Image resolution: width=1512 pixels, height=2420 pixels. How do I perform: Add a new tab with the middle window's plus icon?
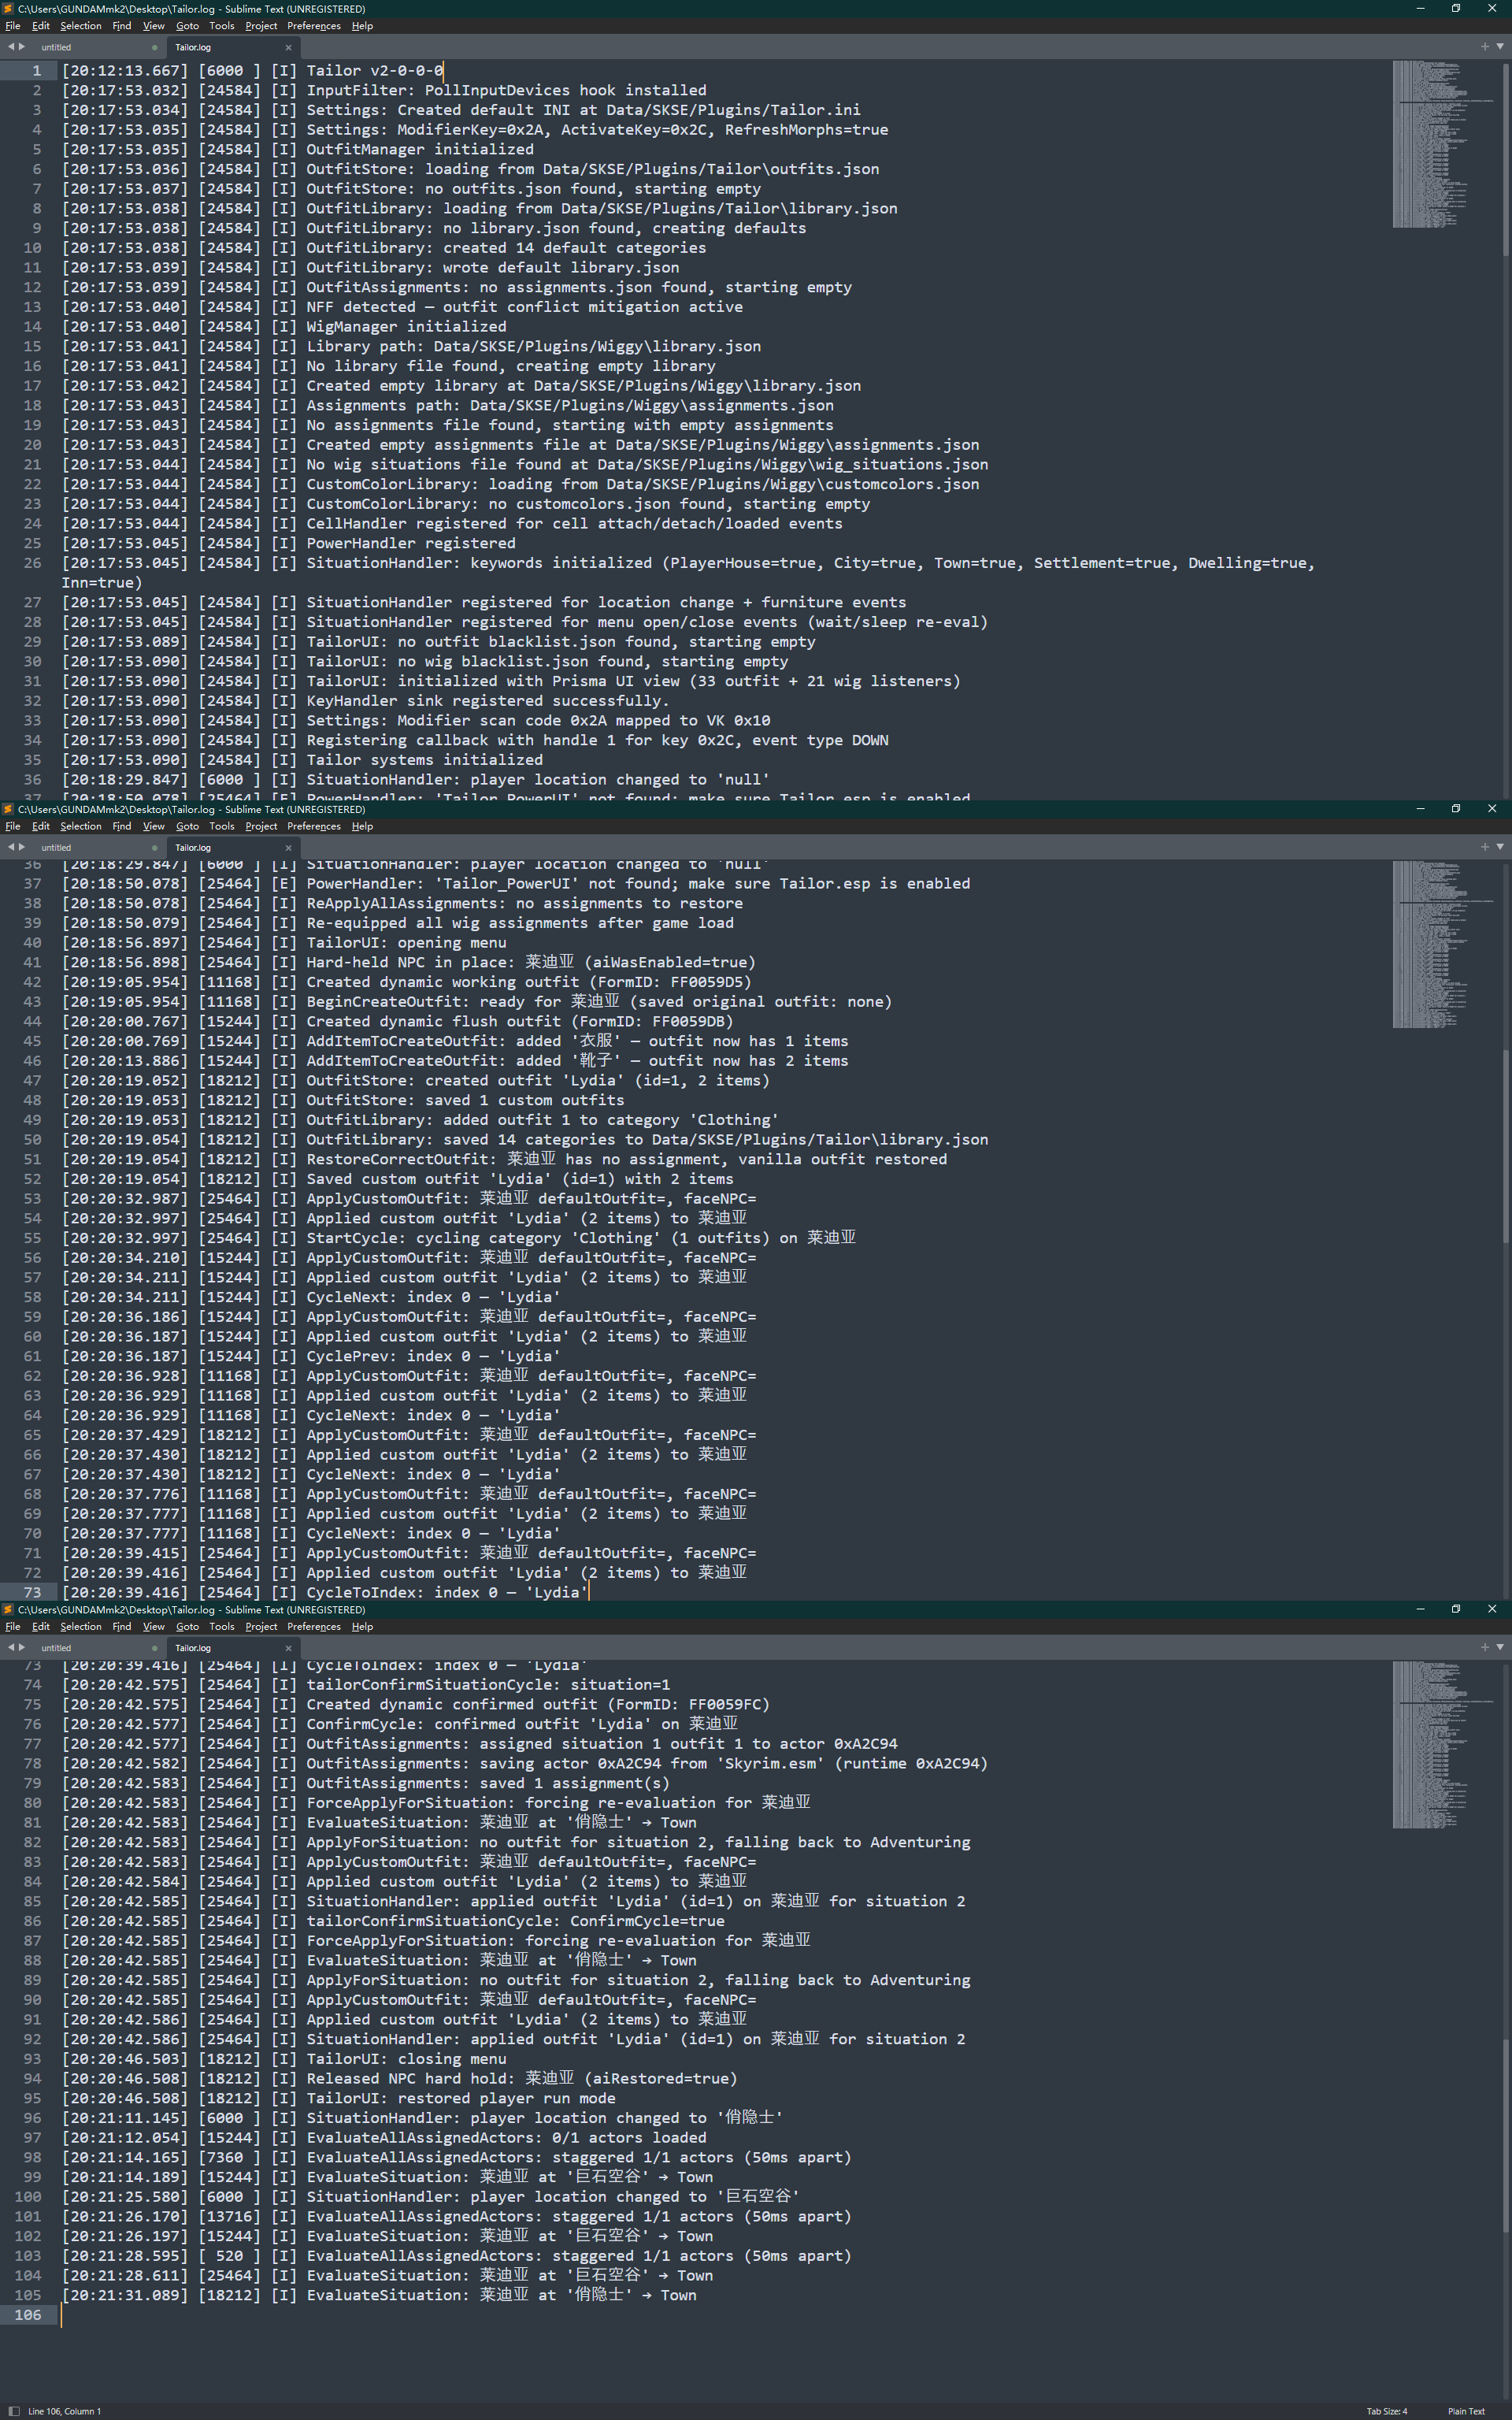click(x=1484, y=847)
